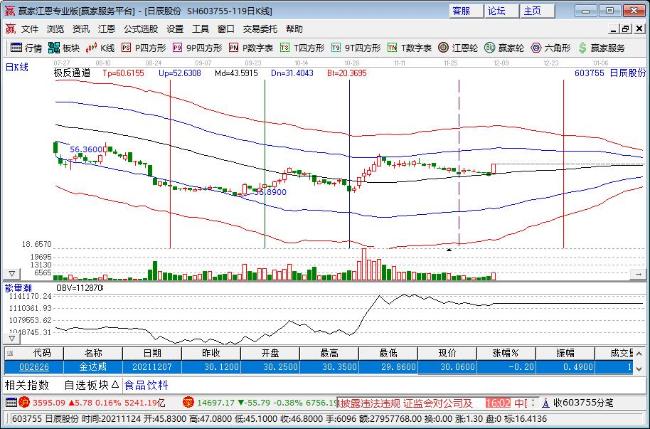Click the 客服 button in title bar
Screen dimensions: 650x429
pyautogui.click(x=466, y=11)
